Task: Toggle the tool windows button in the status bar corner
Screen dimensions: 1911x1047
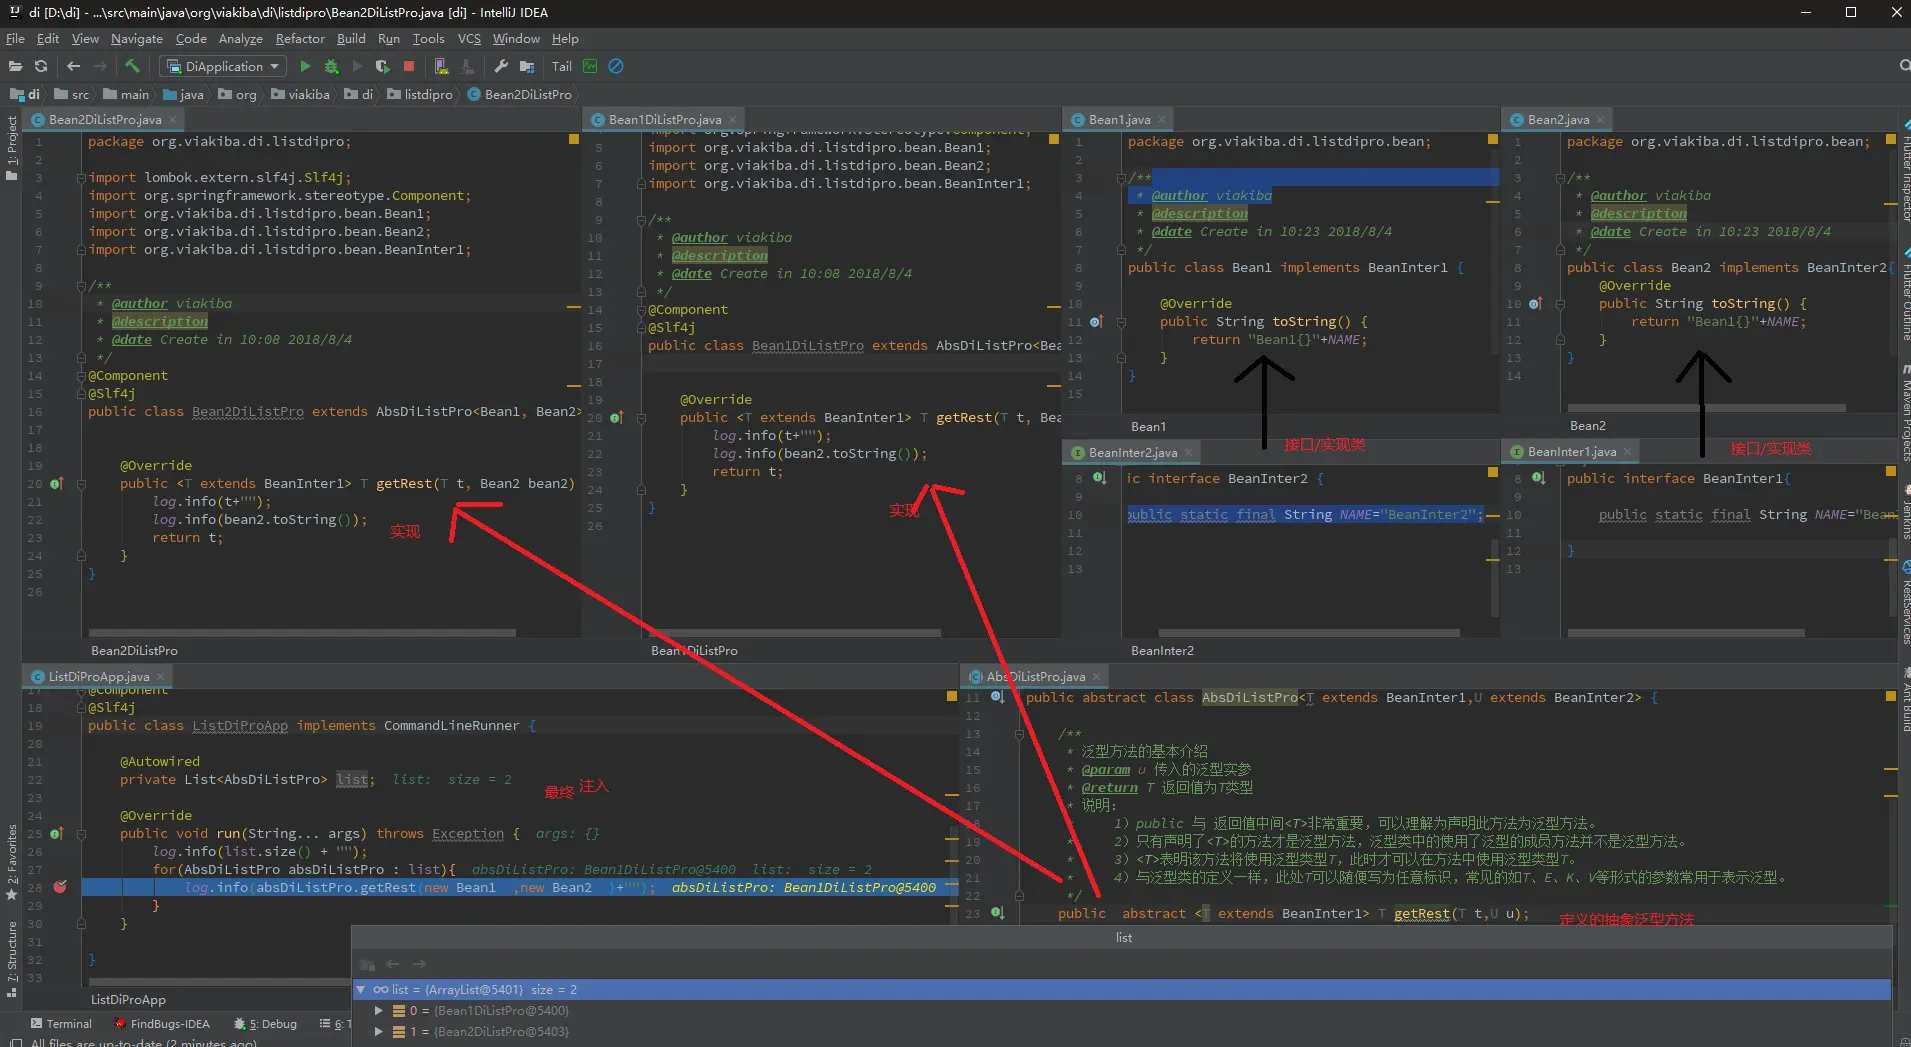Action: click(16, 1043)
